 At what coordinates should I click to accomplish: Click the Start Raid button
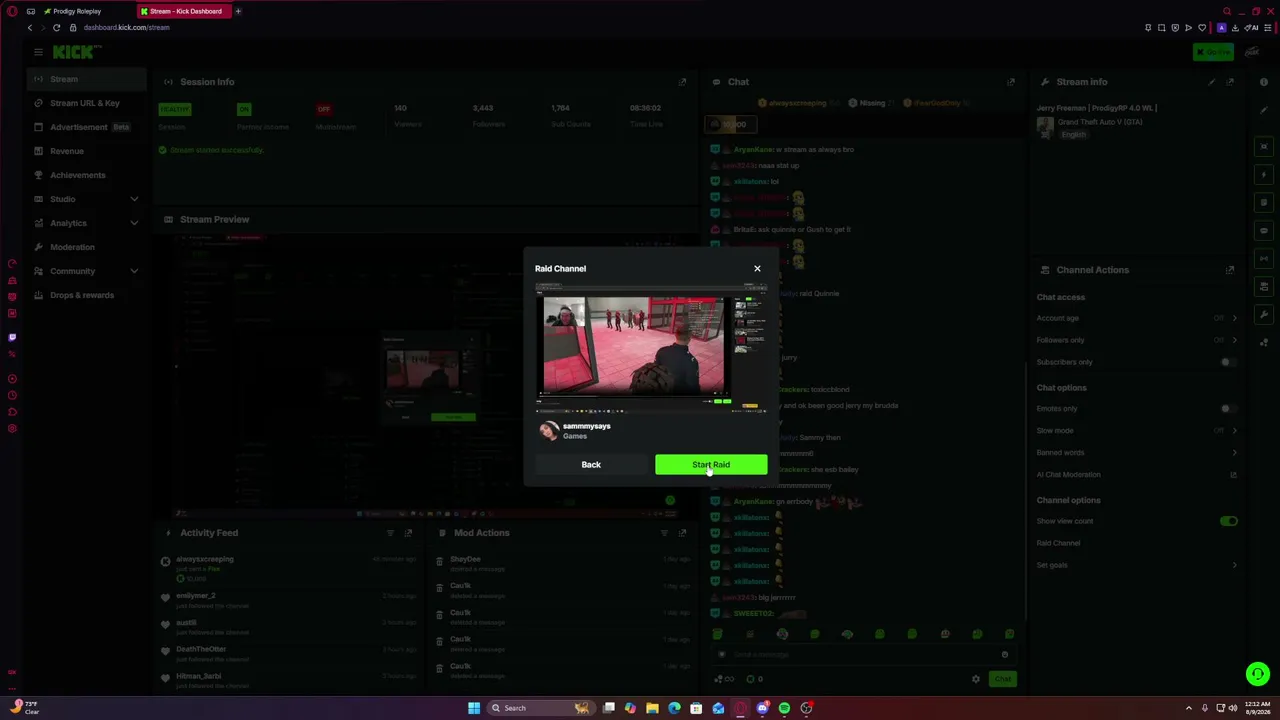coord(711,464)
